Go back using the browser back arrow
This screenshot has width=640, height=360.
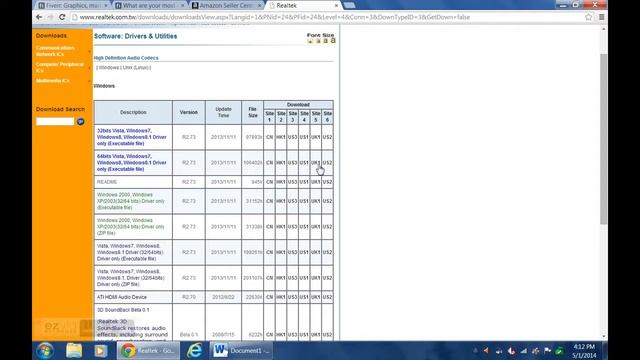tap(39, 17)
